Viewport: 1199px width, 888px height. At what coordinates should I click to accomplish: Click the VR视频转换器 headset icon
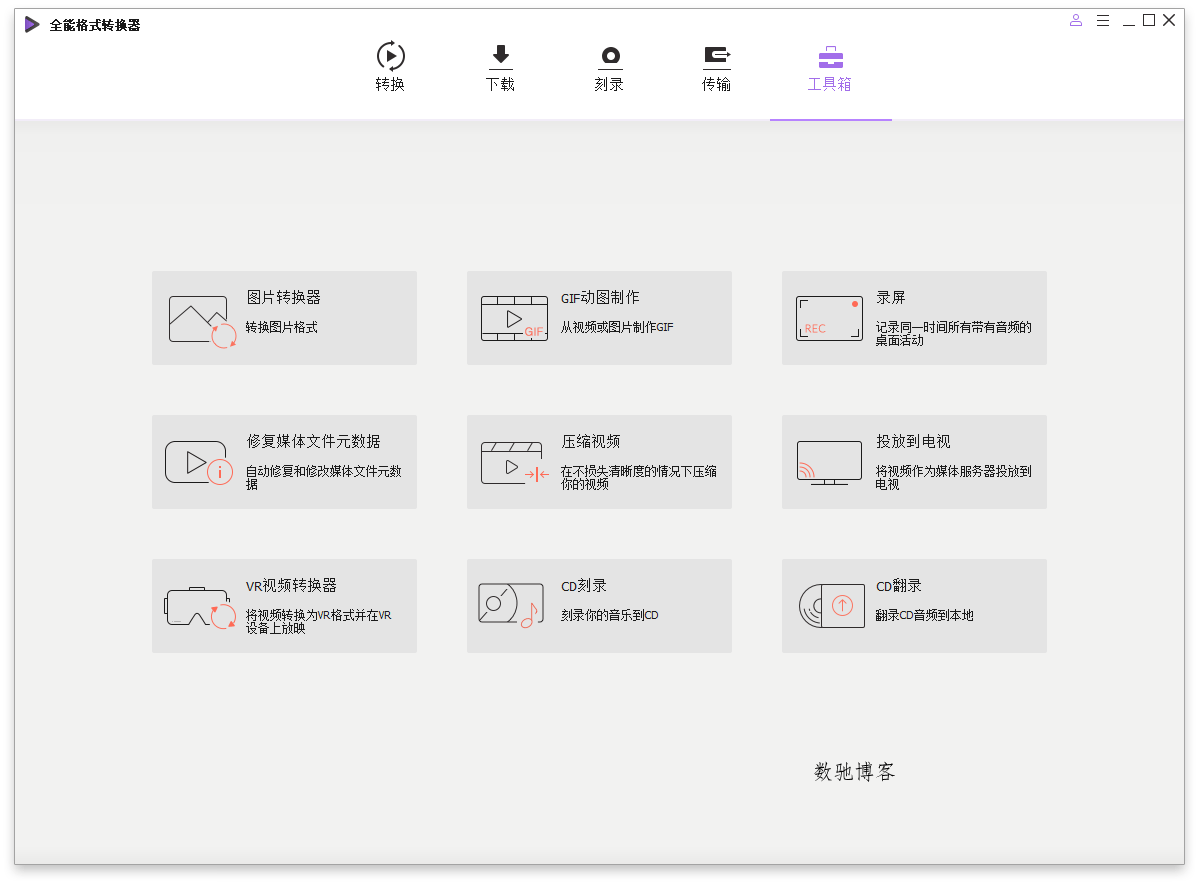point(200,608)
